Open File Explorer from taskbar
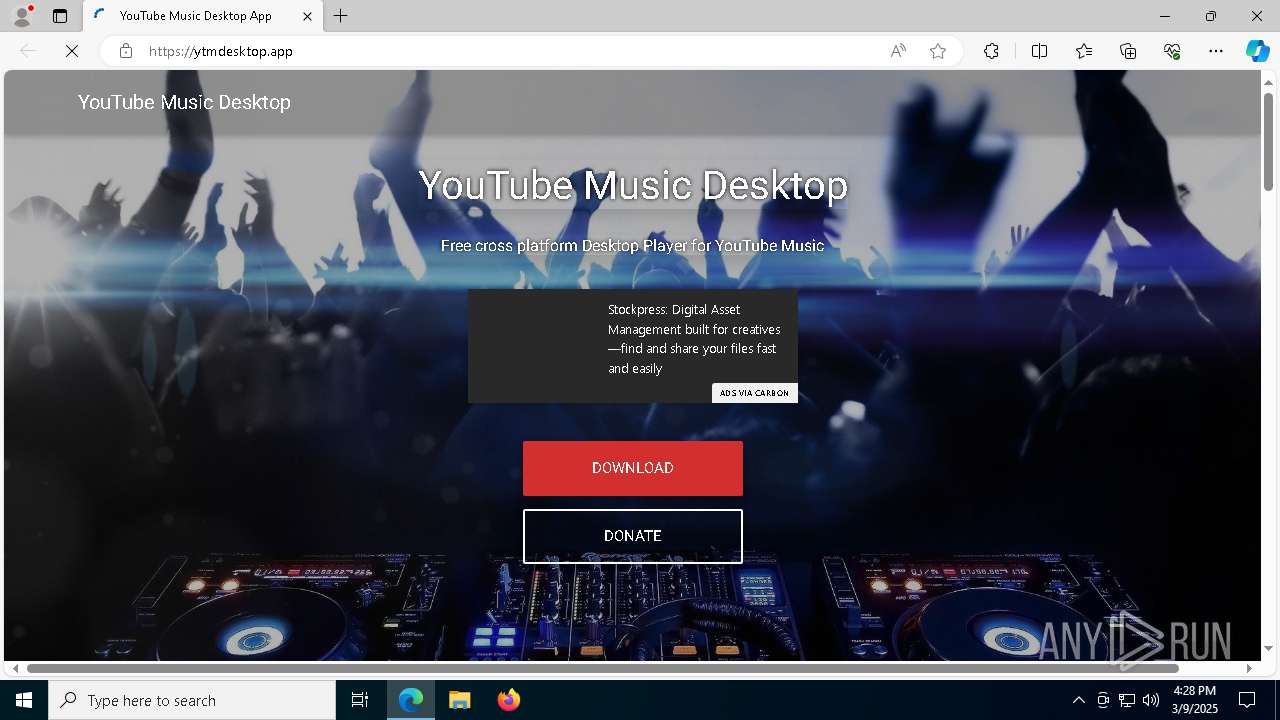This screenshot has height=720, width=1280. click(459, 700)
